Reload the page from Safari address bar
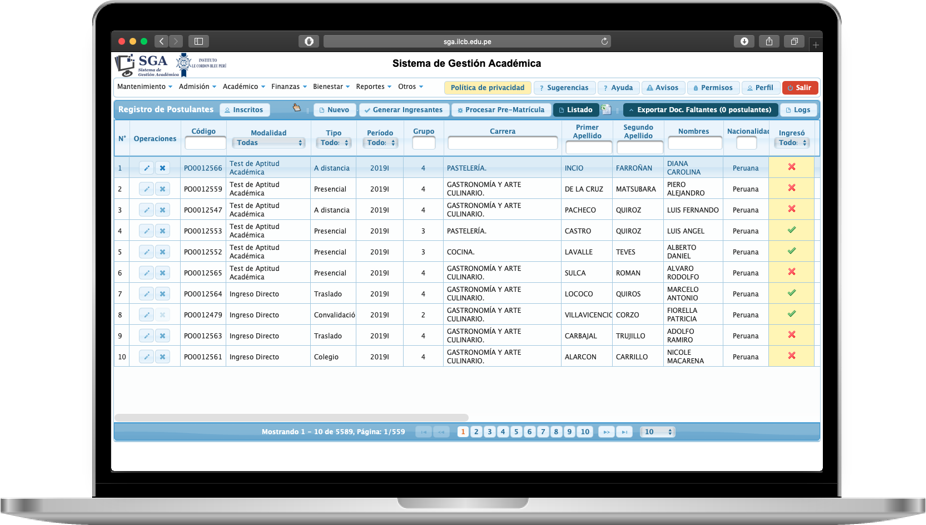The height and width of the screenshot is (525, 926). [605, 41]
